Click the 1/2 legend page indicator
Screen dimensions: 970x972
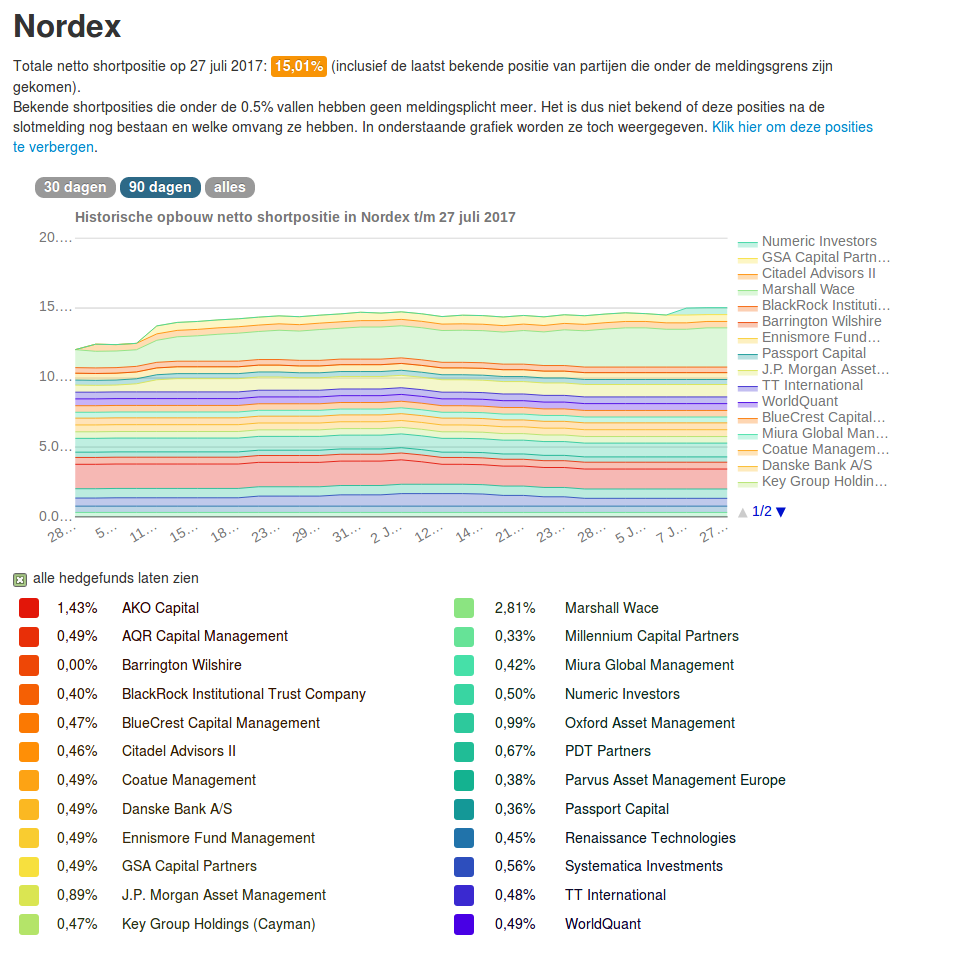762,511
